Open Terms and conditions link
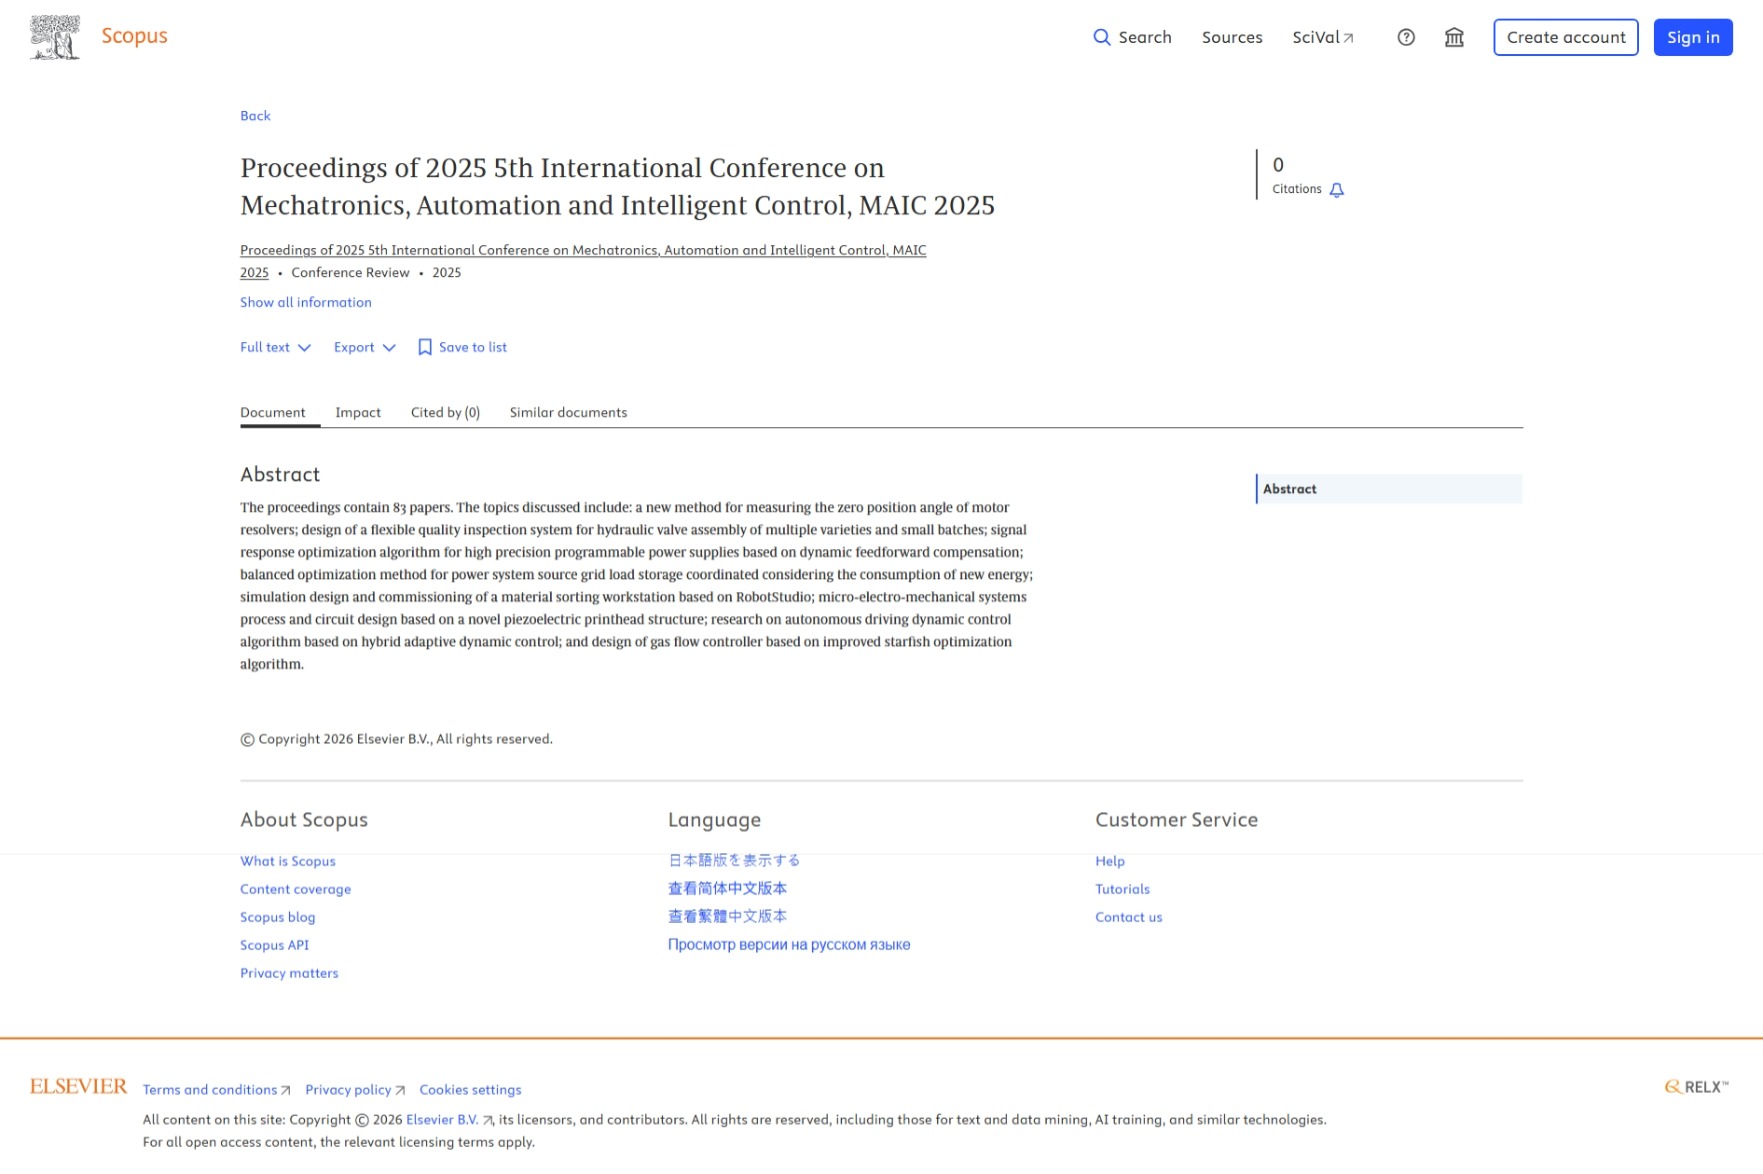Screen dimensions: 1763x1174 216,1090
